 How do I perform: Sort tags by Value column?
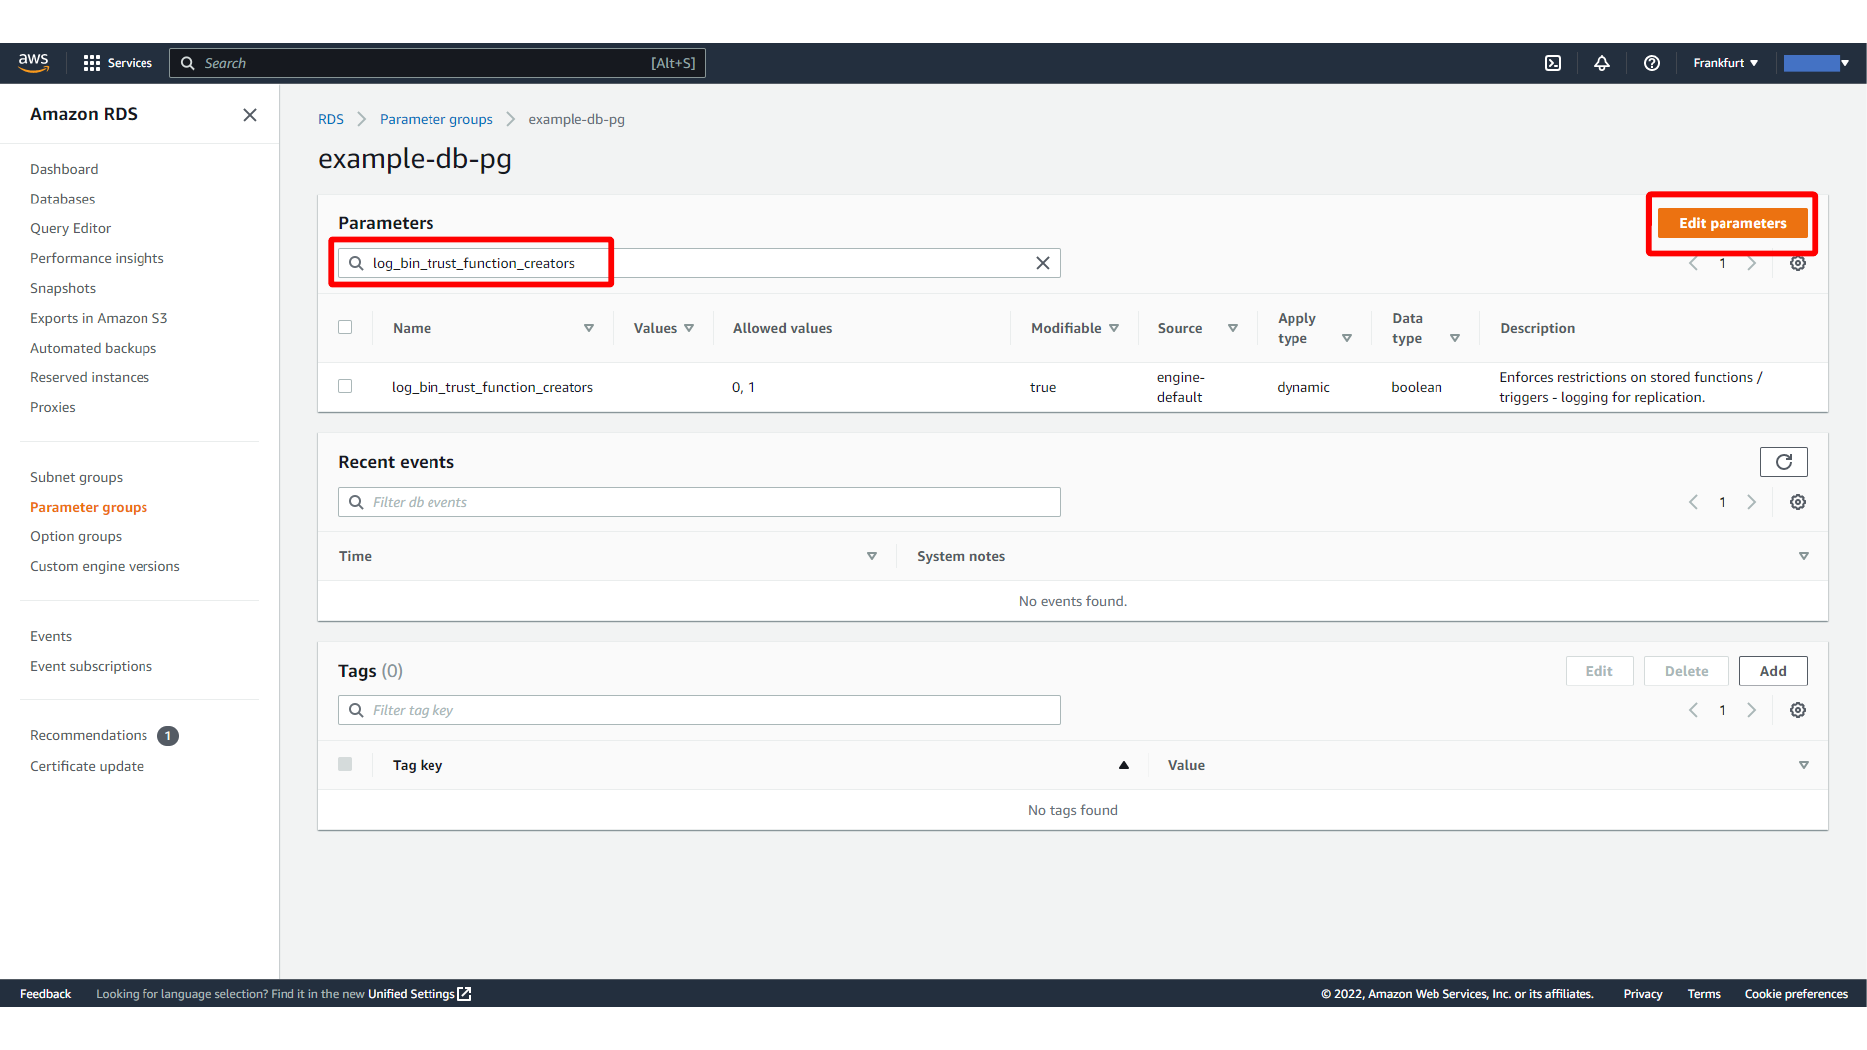point(1804,765)
